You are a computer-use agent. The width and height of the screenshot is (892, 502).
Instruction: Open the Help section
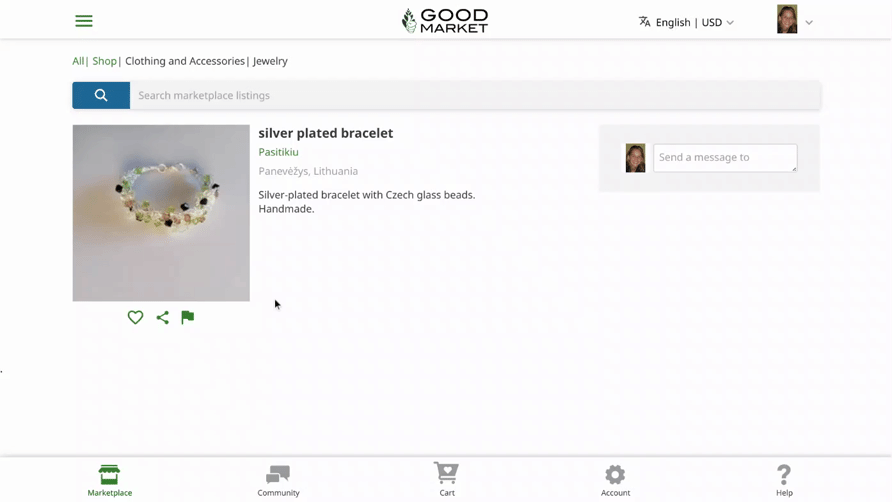(x=784, y=481)
